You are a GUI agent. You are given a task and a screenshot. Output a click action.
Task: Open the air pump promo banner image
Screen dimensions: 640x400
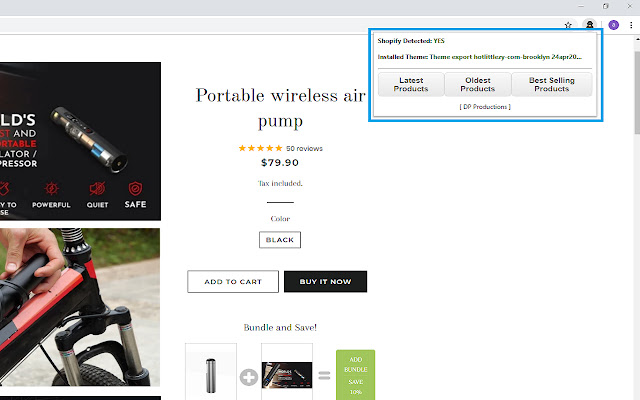(80, 141)
